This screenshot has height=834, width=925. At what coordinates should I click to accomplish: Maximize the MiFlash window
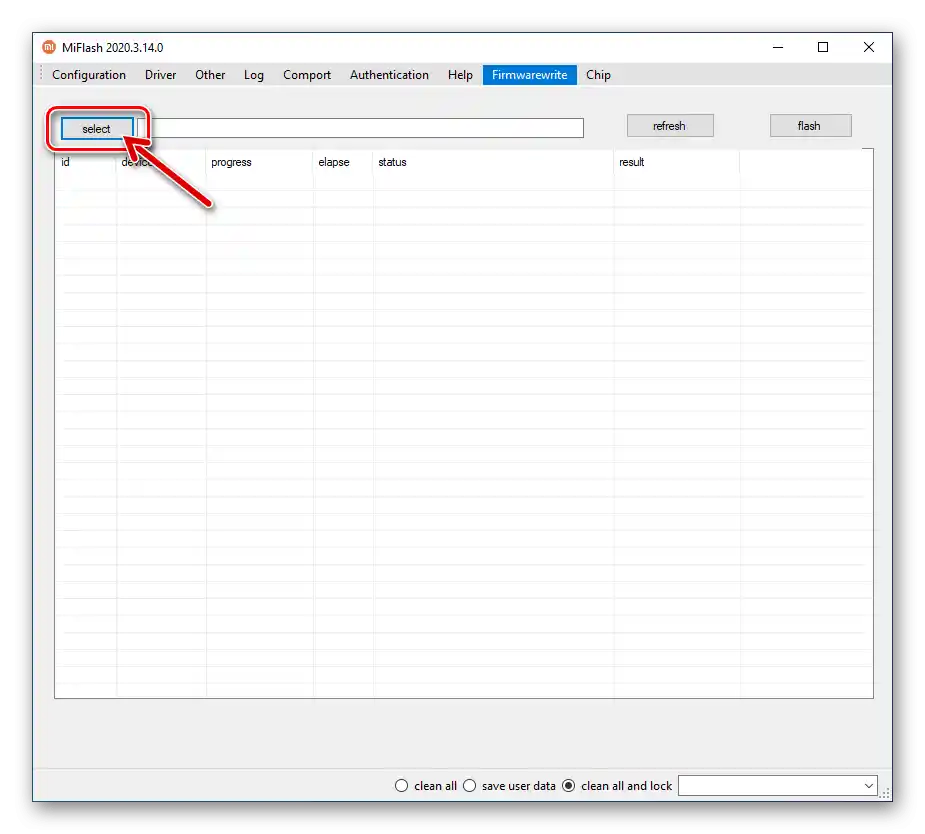(x=823, y=47)
